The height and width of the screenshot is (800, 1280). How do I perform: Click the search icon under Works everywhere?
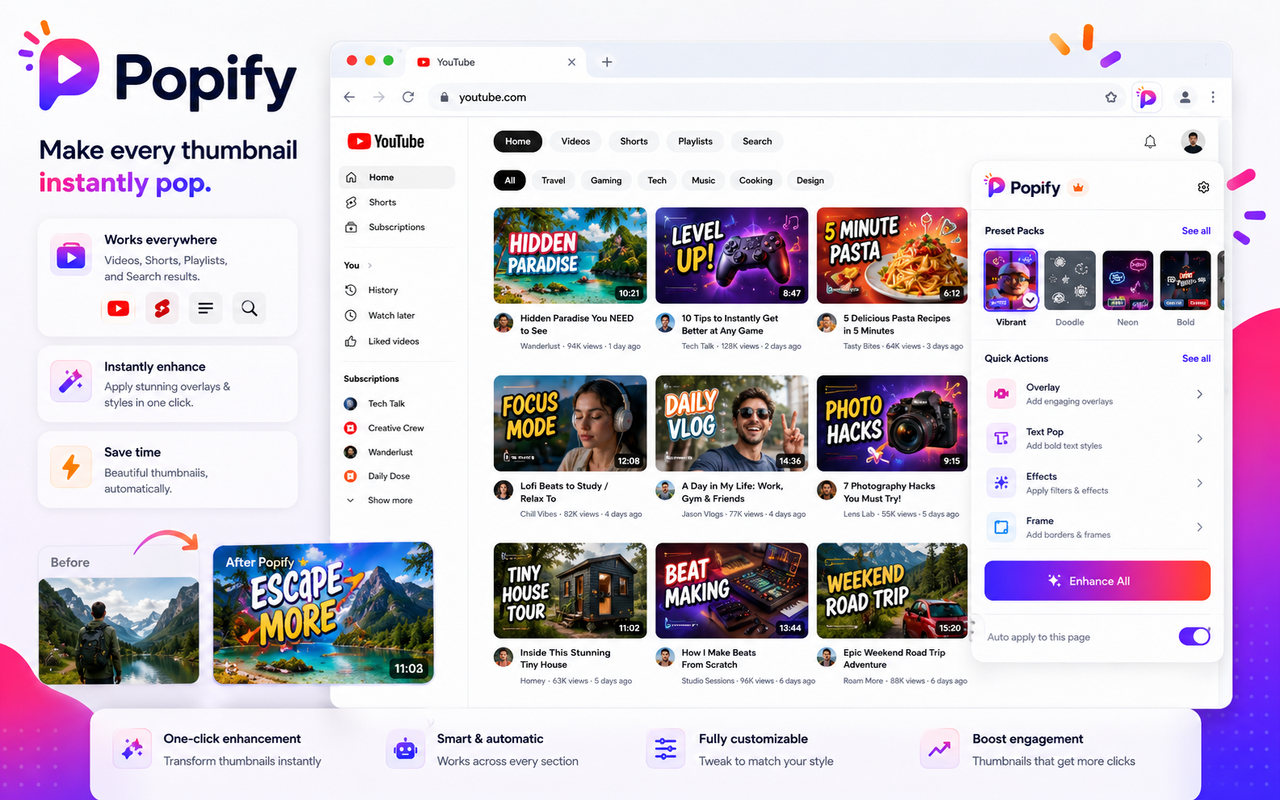pyautogui.click(x=249, y=308)
